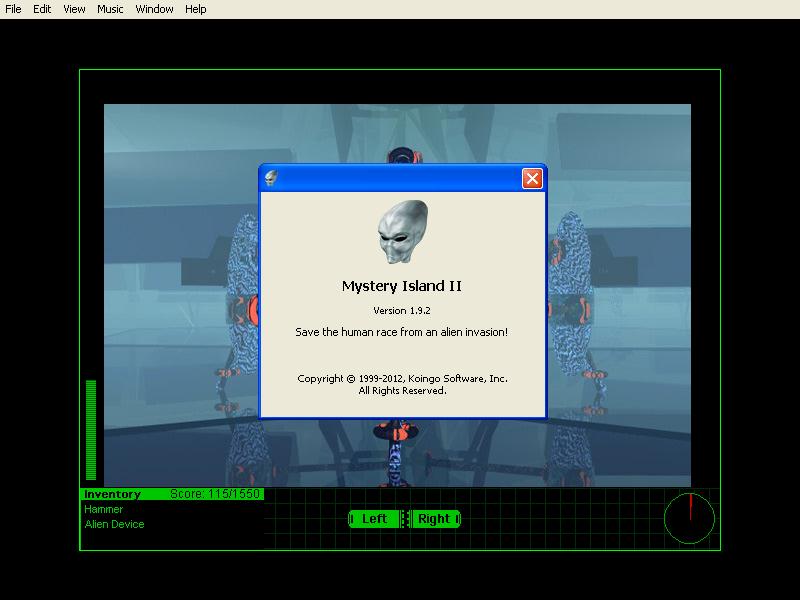Select the Hammer in the inventory
Image resolution: width=800 pixels, height=600 pixels.
tap(103, 508)
